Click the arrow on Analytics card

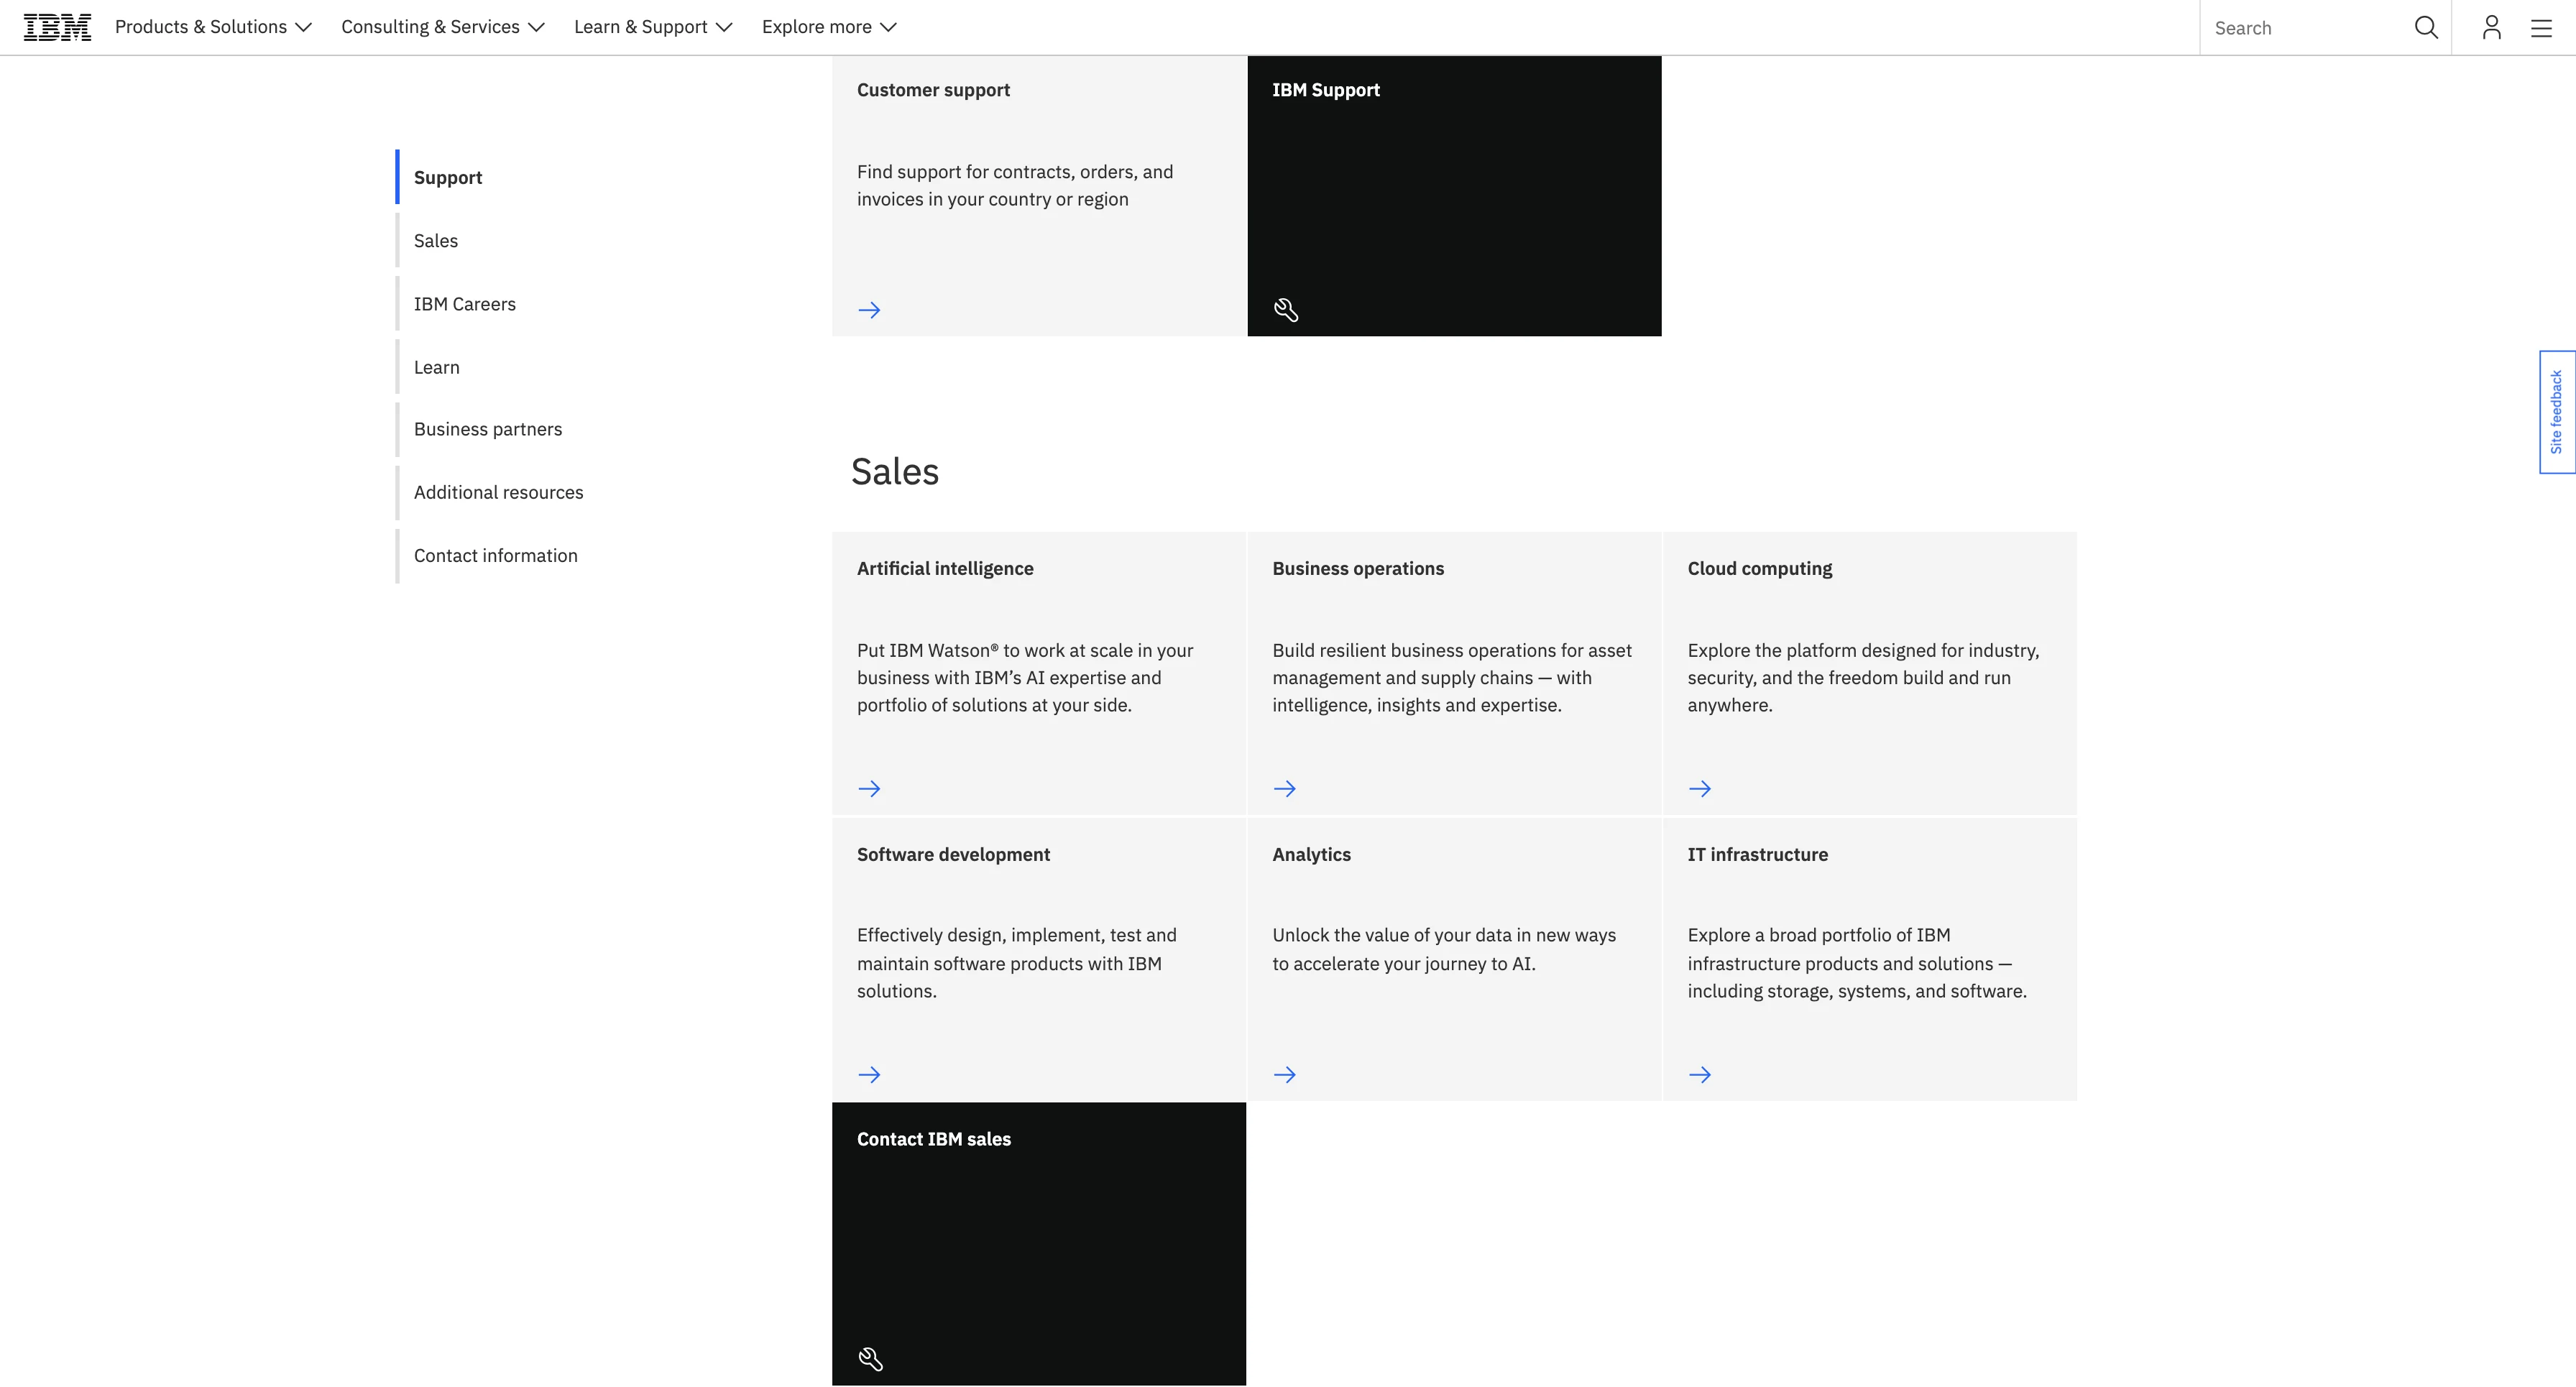click(1285, 1075)
